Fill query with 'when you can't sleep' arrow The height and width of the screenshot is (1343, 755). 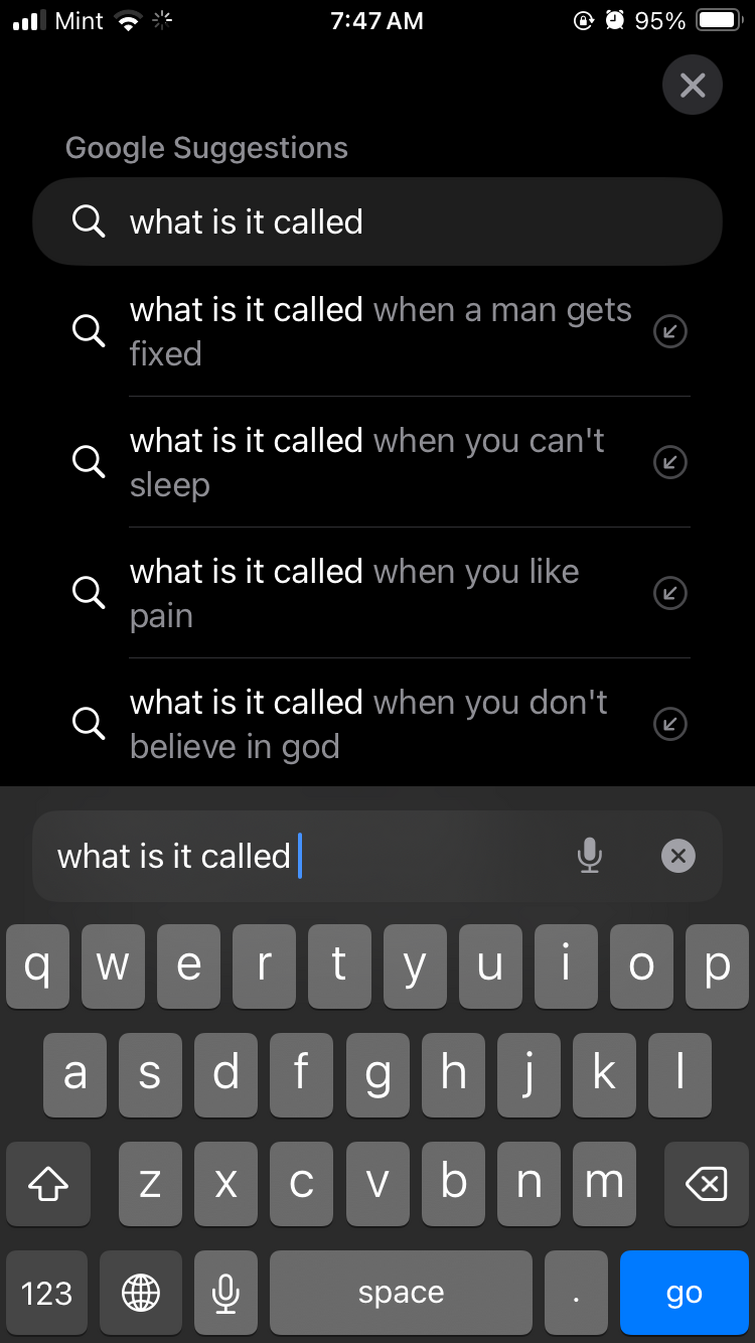pos(669,462)
